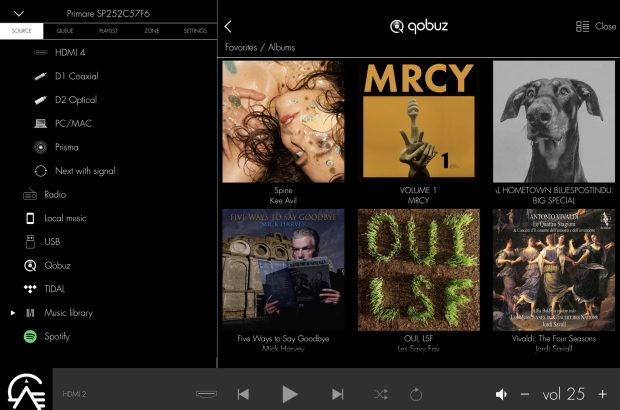This screenshot has height=410, width=620.
Task: Open the Settings tab
Action: tap(195, 31)
